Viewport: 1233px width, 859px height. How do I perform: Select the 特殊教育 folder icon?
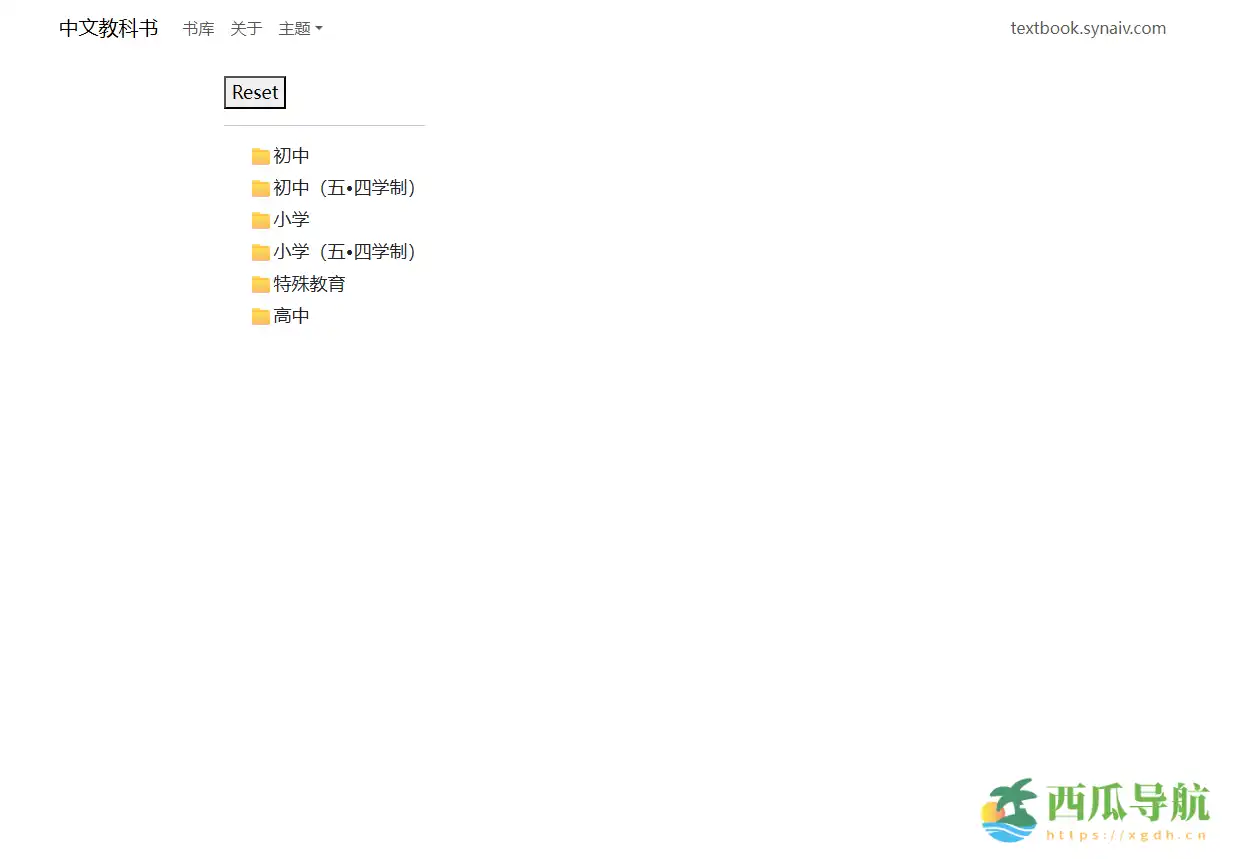coord(261,283)
